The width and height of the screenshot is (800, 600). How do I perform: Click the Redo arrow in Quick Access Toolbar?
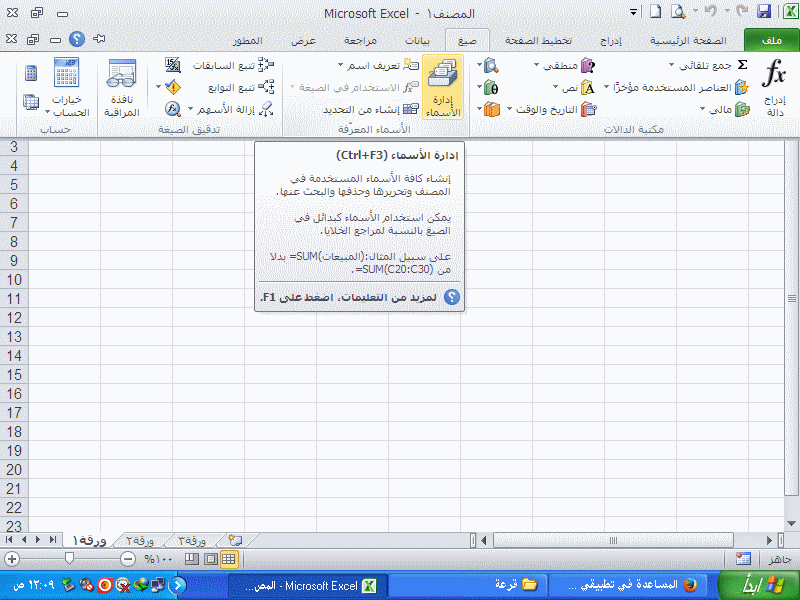tap(742, 12)
